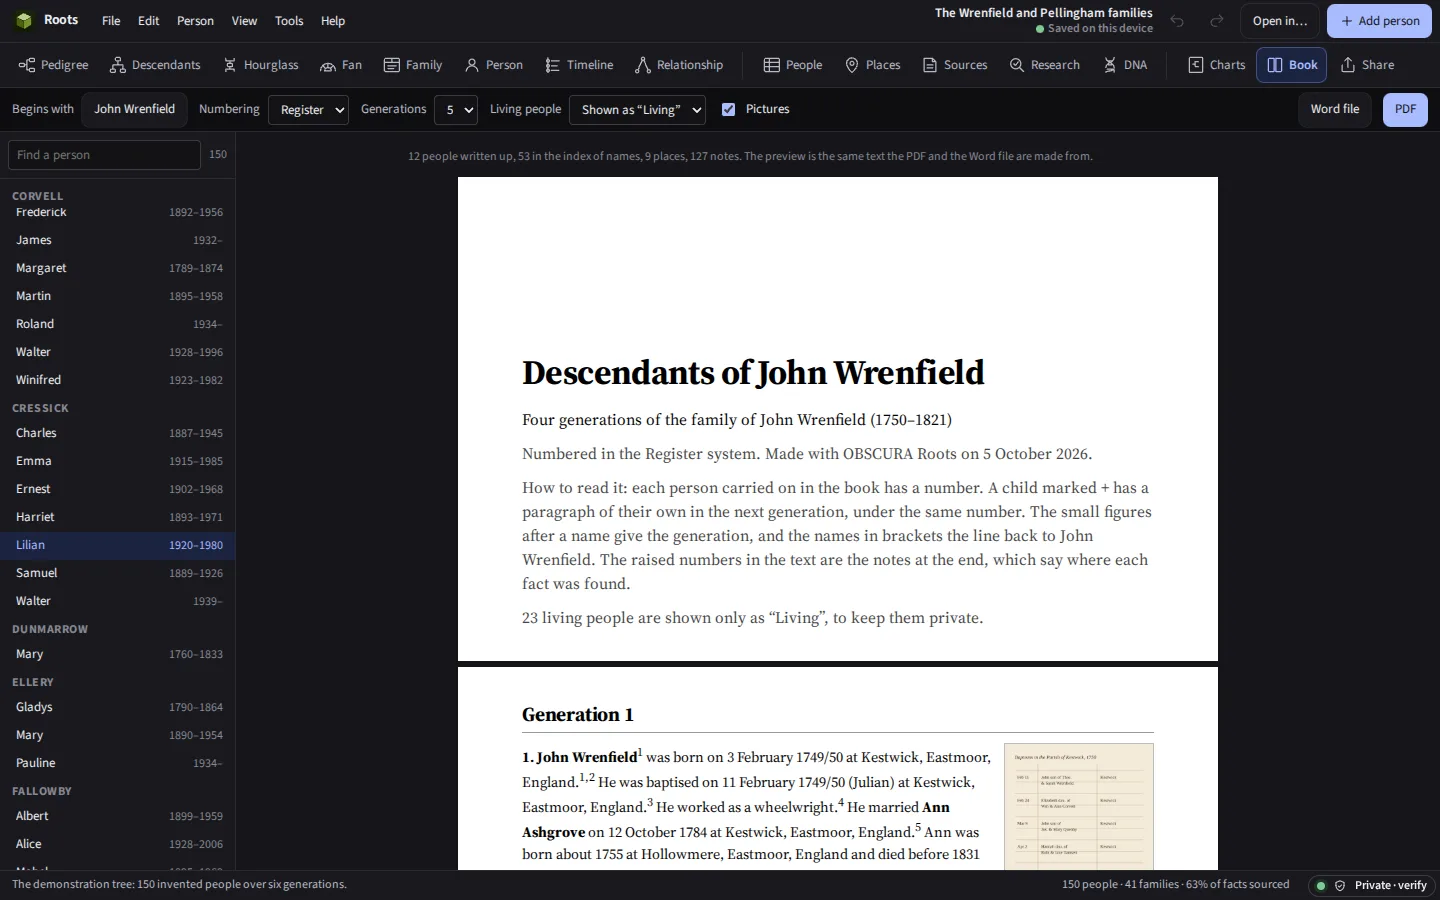The image size is (1440, 900).
Task: Click the Open in… button
Action: 1280,21
